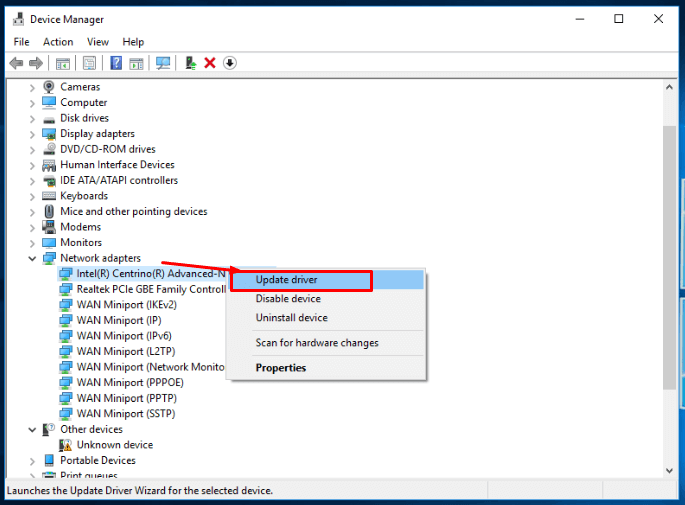Click the red X uninstall device icon
This screenshot has width=685, height=505.
[x=210, y=63]
